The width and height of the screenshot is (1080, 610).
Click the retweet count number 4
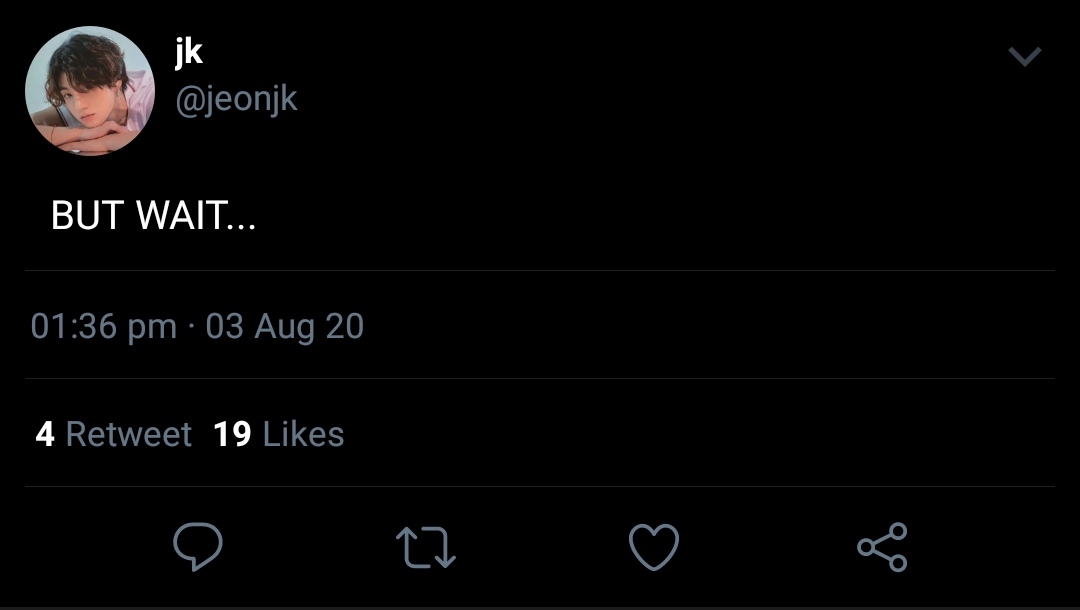click(45, 435)
